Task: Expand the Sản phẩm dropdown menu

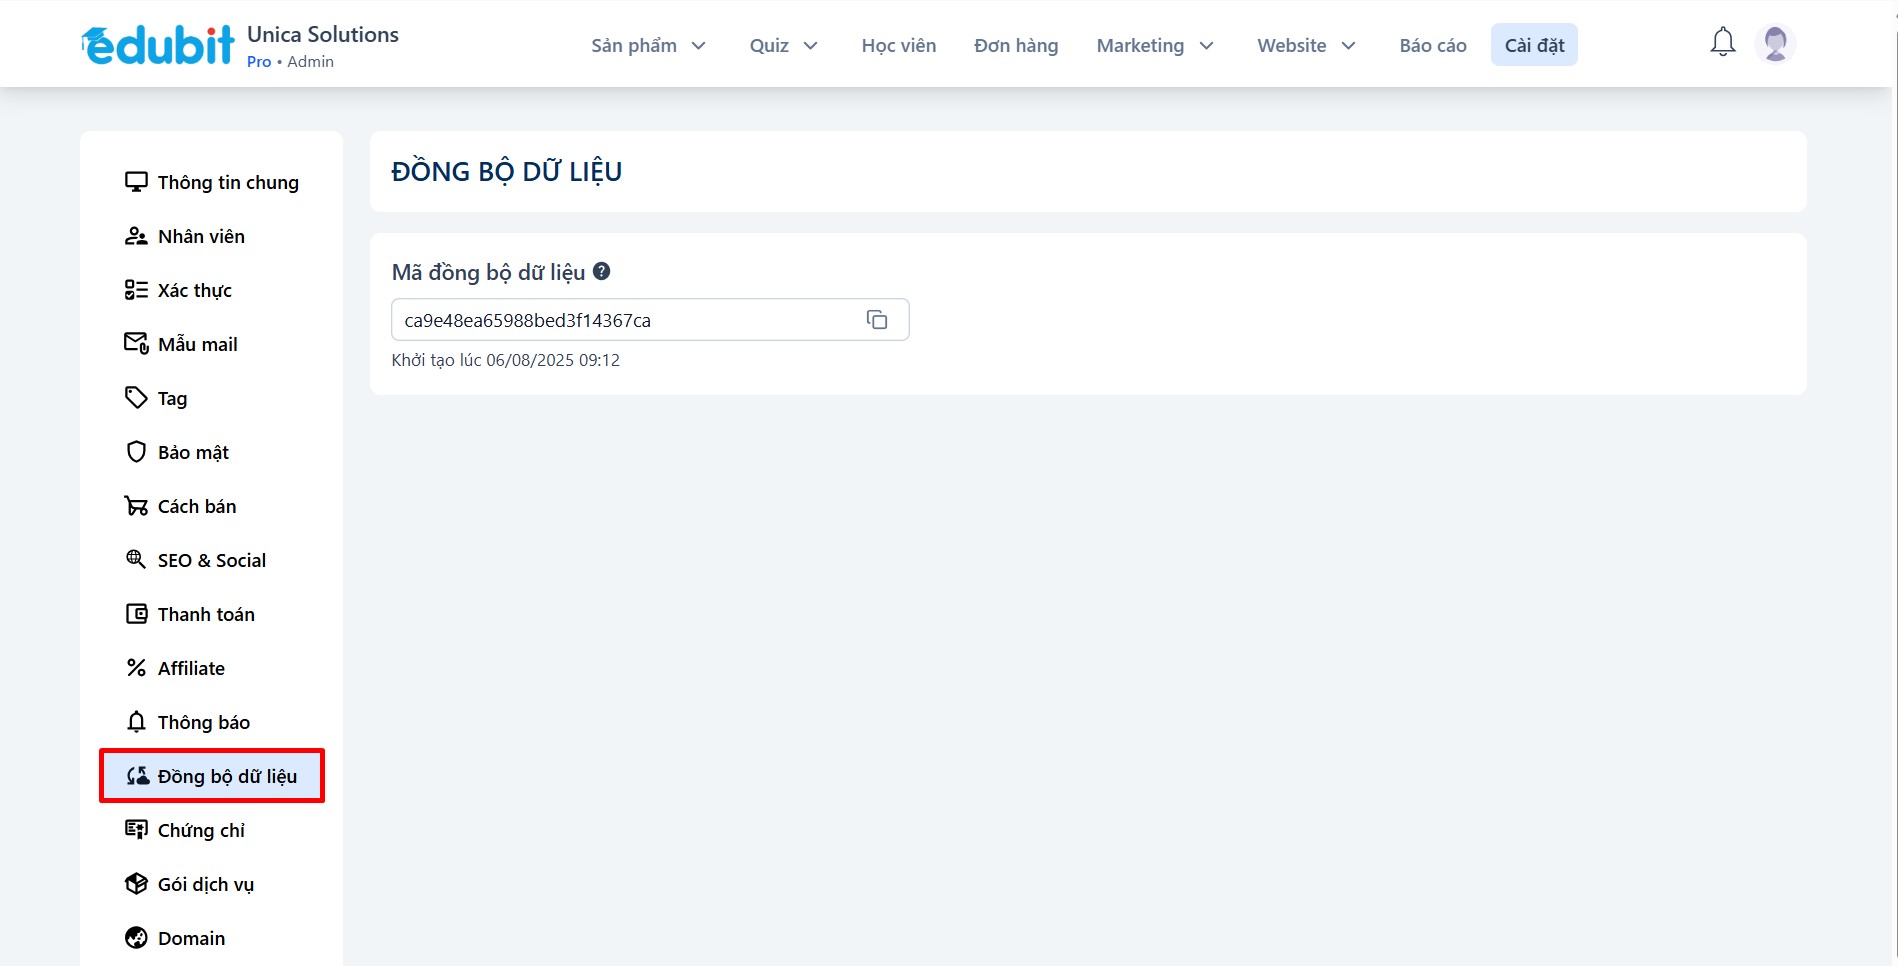Action: 648,45
